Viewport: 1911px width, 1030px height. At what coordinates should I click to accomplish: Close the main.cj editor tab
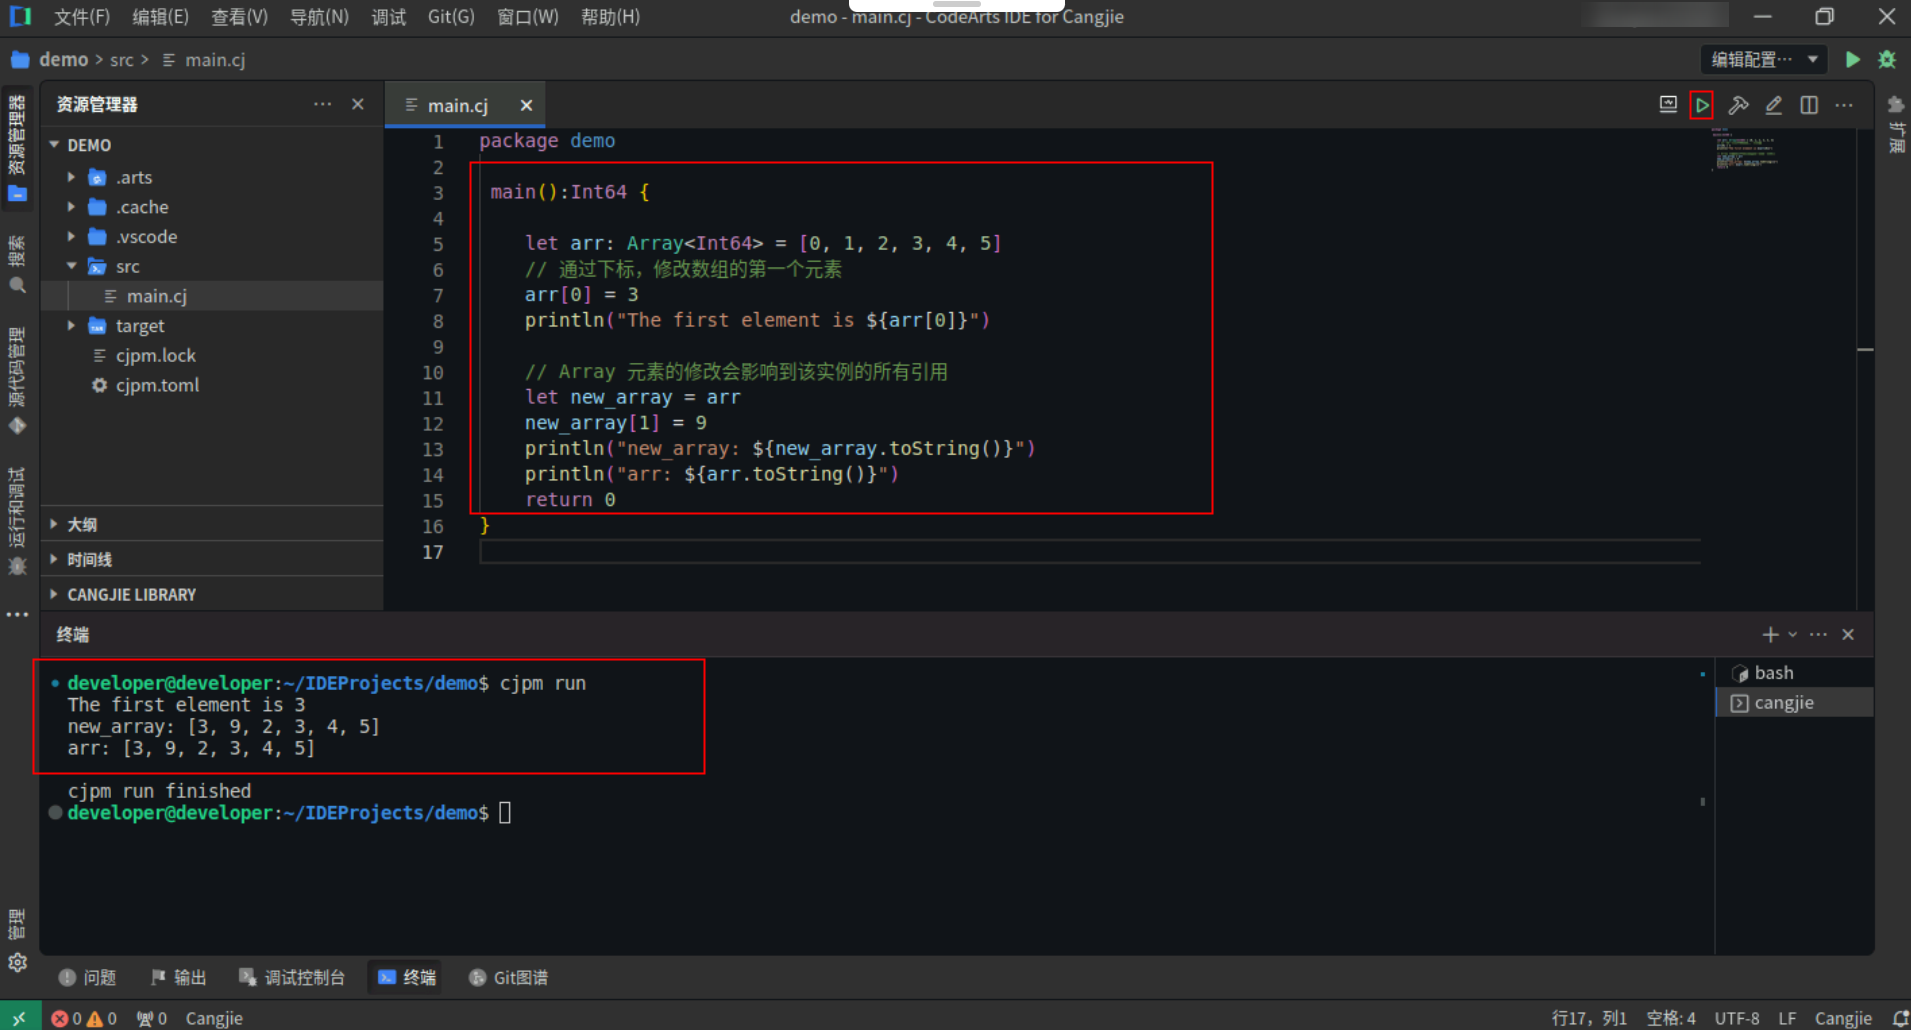click(526, 105)
